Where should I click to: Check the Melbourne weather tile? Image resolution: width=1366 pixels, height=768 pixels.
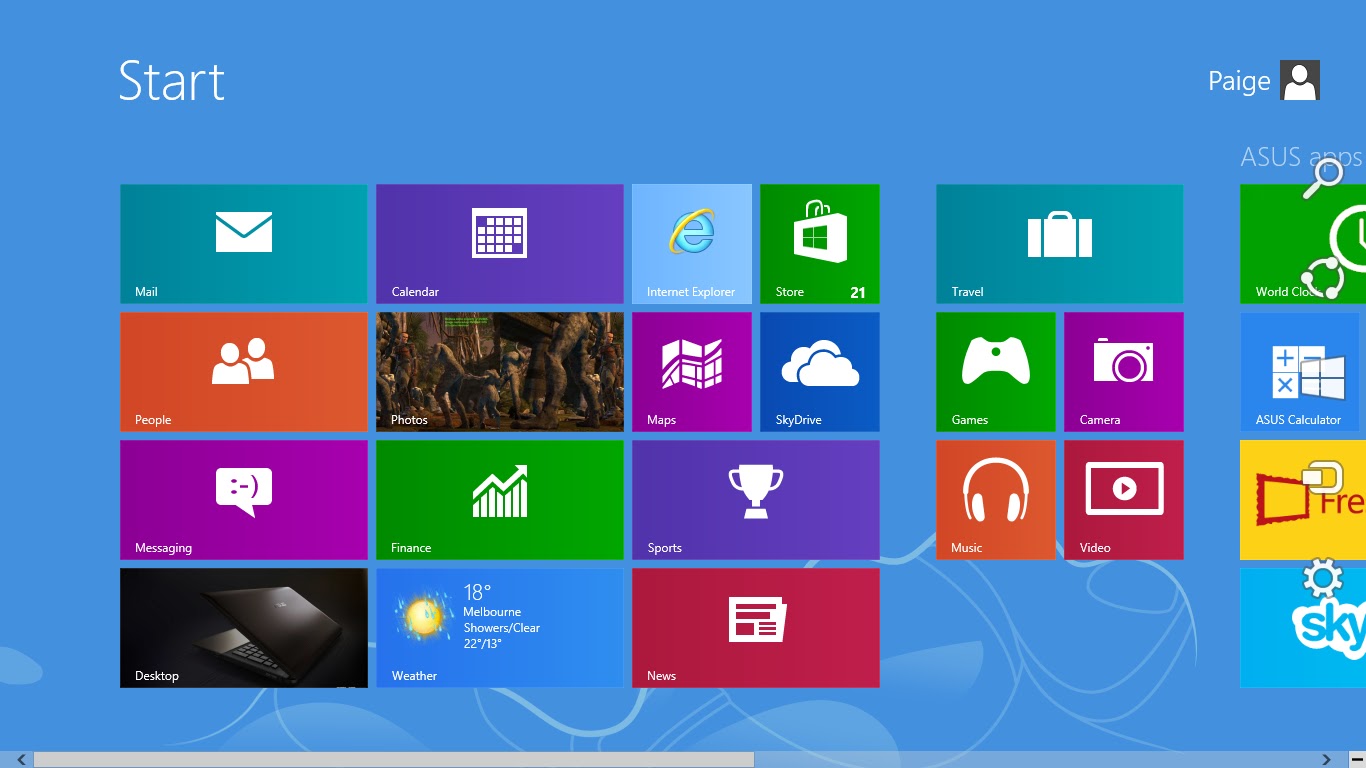click(x=500, y=627)
